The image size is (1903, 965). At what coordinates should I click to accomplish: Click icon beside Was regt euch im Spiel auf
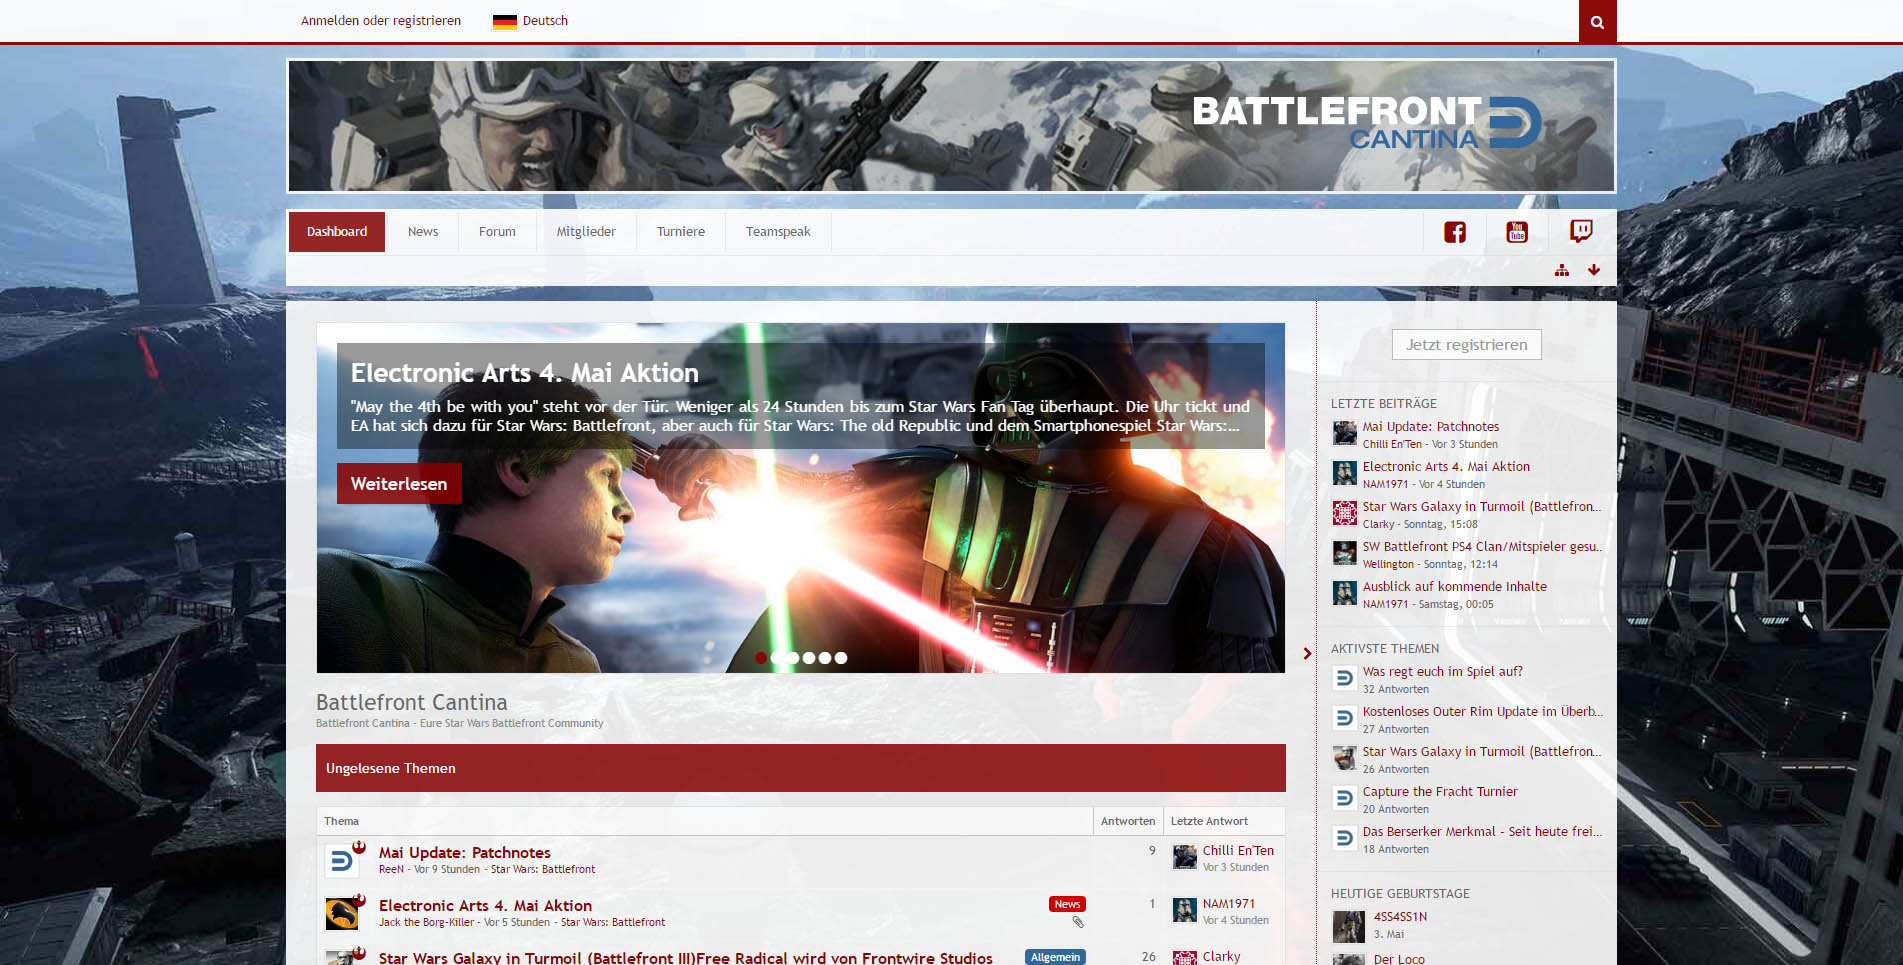coord(1345,678)
